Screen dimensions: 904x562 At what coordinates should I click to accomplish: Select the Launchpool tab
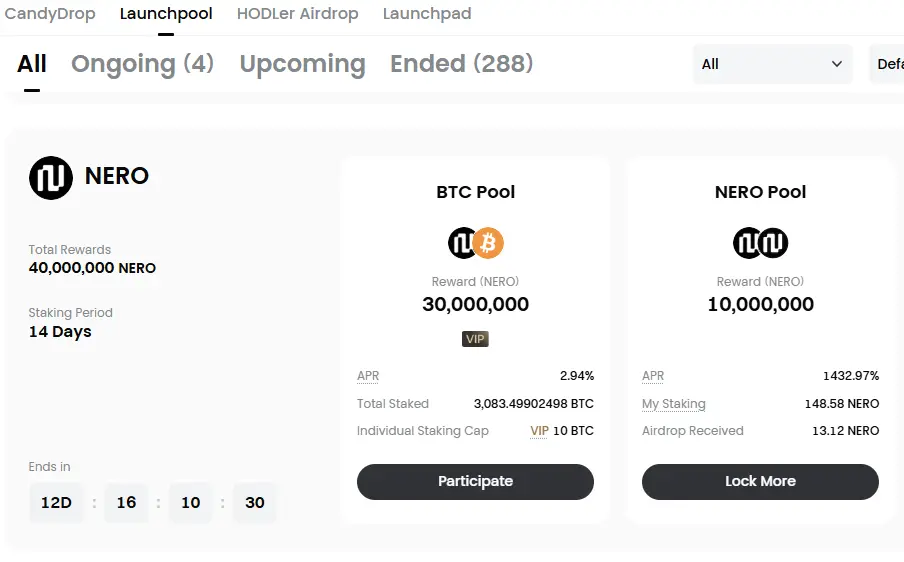(x=166, y=13)
